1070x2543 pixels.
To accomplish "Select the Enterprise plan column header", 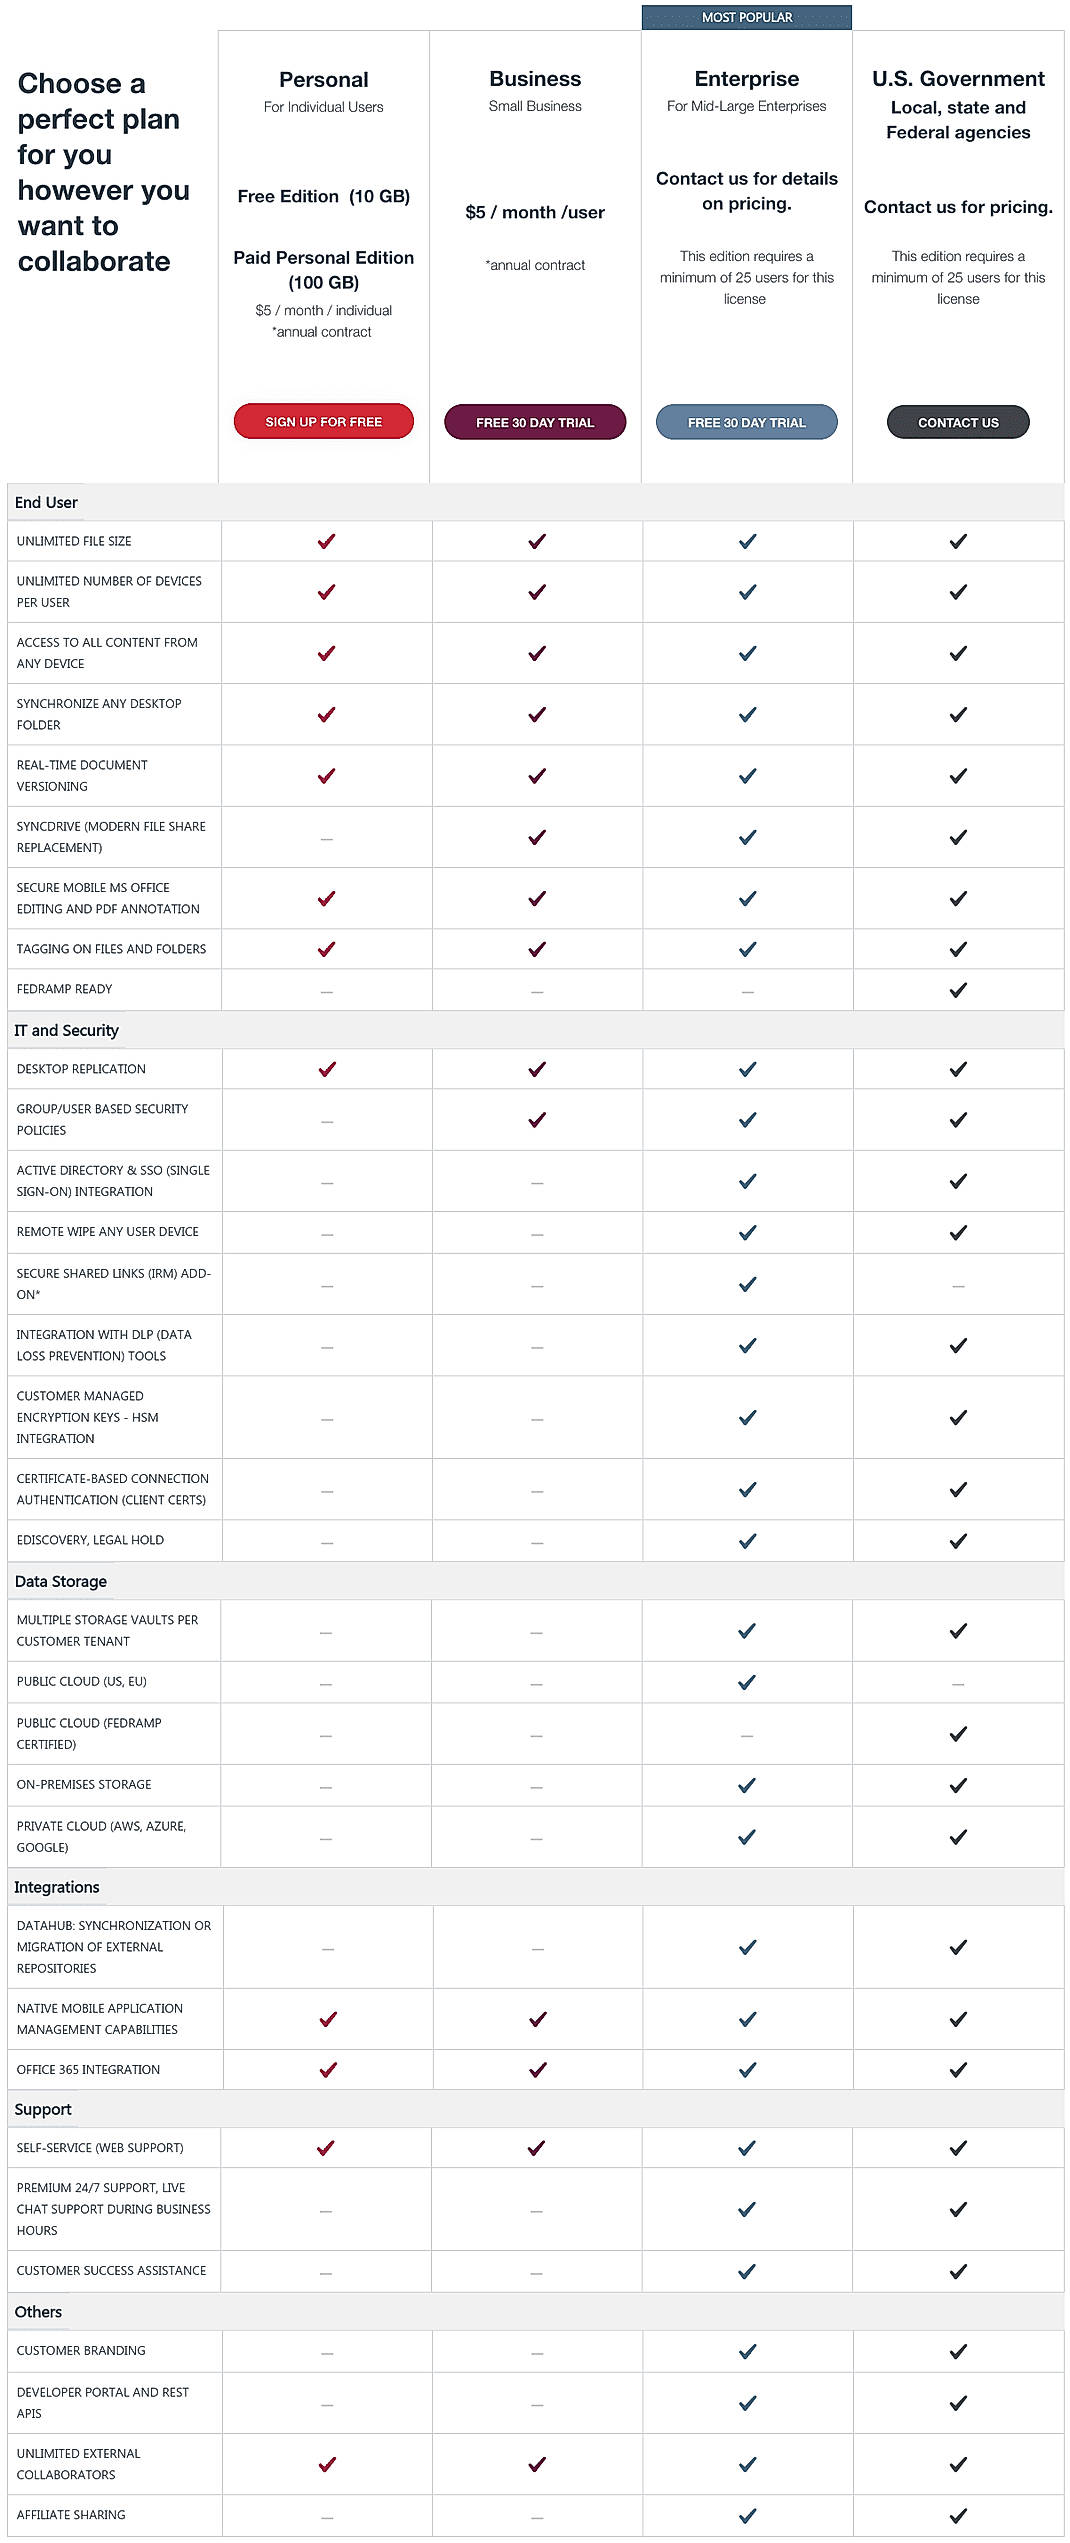I will click(746, 78).
